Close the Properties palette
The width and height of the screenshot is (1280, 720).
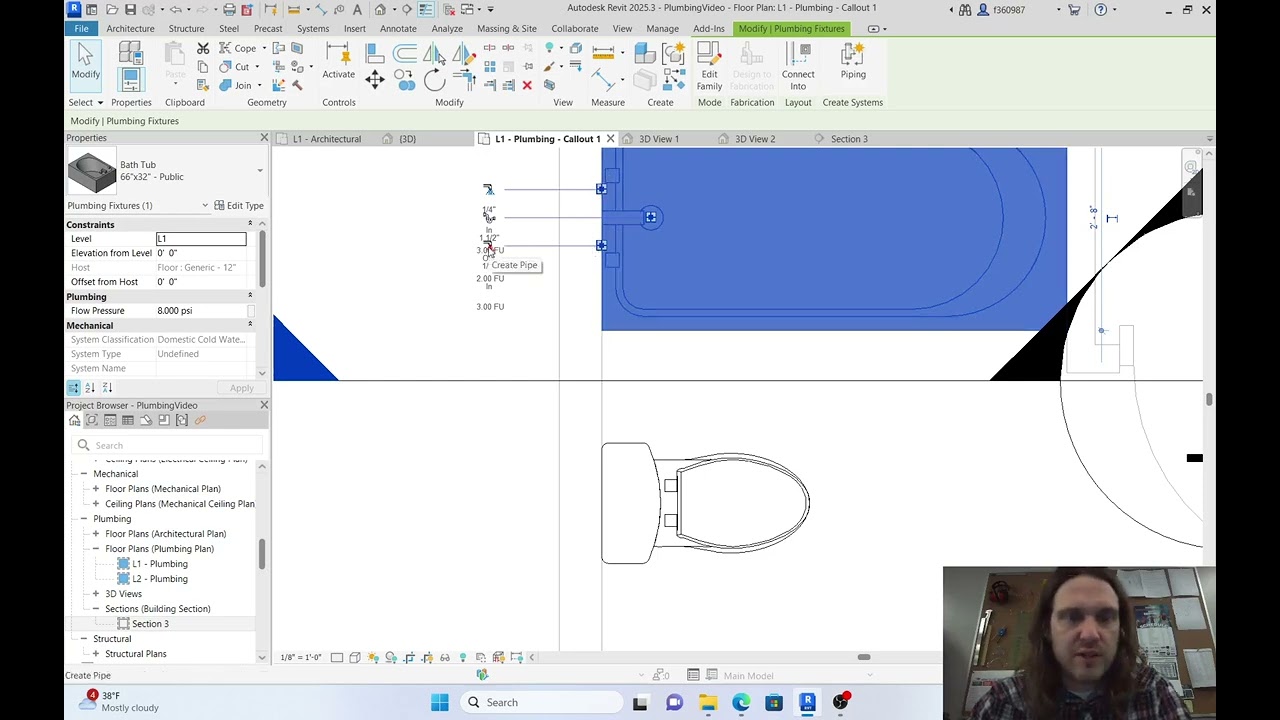(x=264, y=138)
